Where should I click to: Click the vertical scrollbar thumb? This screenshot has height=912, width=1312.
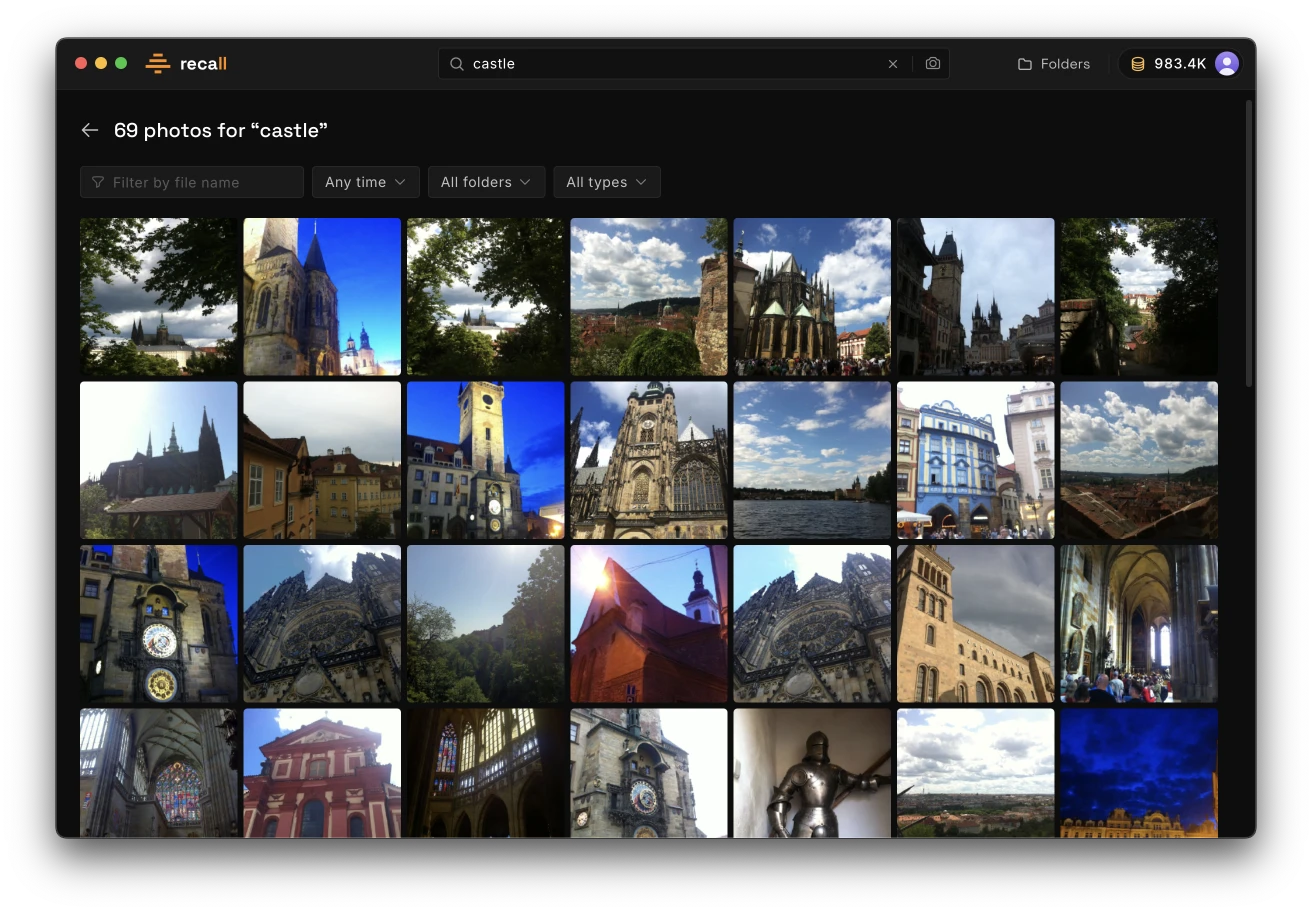(x=1248, y=243)
